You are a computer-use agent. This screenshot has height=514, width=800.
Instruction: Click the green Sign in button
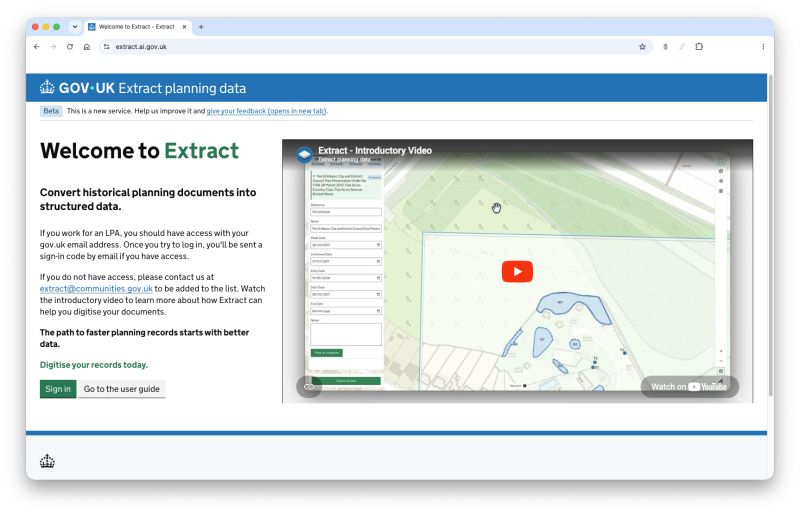click(58, 389)
